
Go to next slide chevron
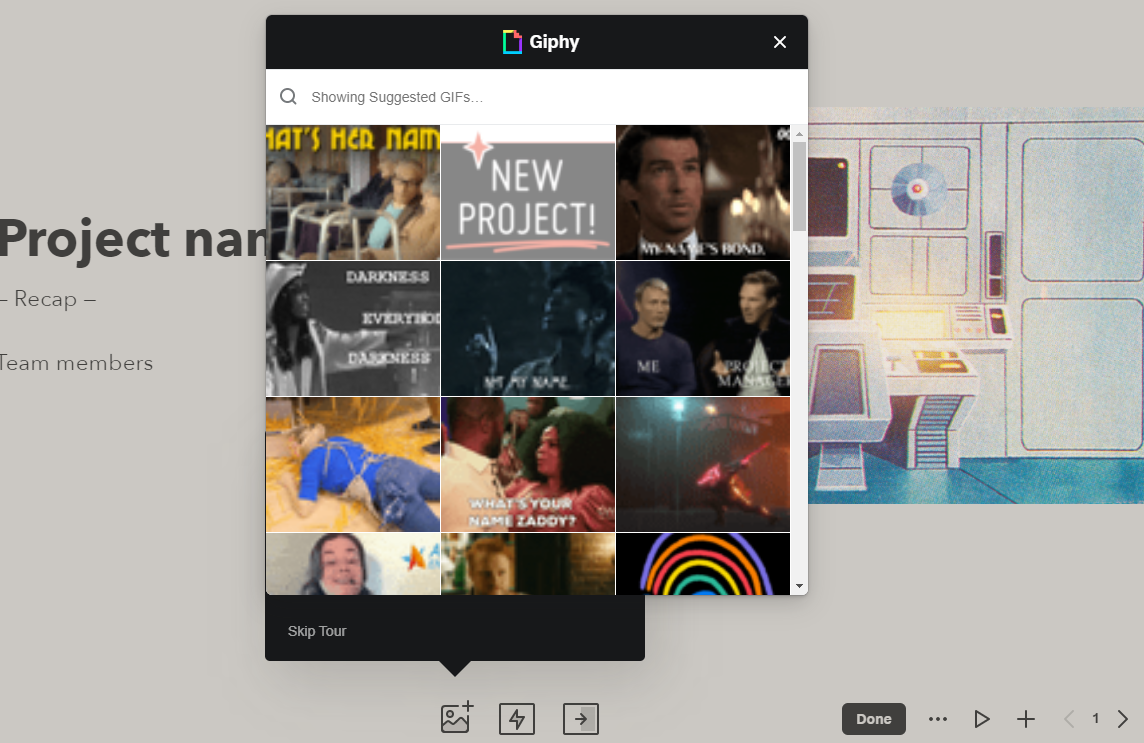coord(1123,719)
